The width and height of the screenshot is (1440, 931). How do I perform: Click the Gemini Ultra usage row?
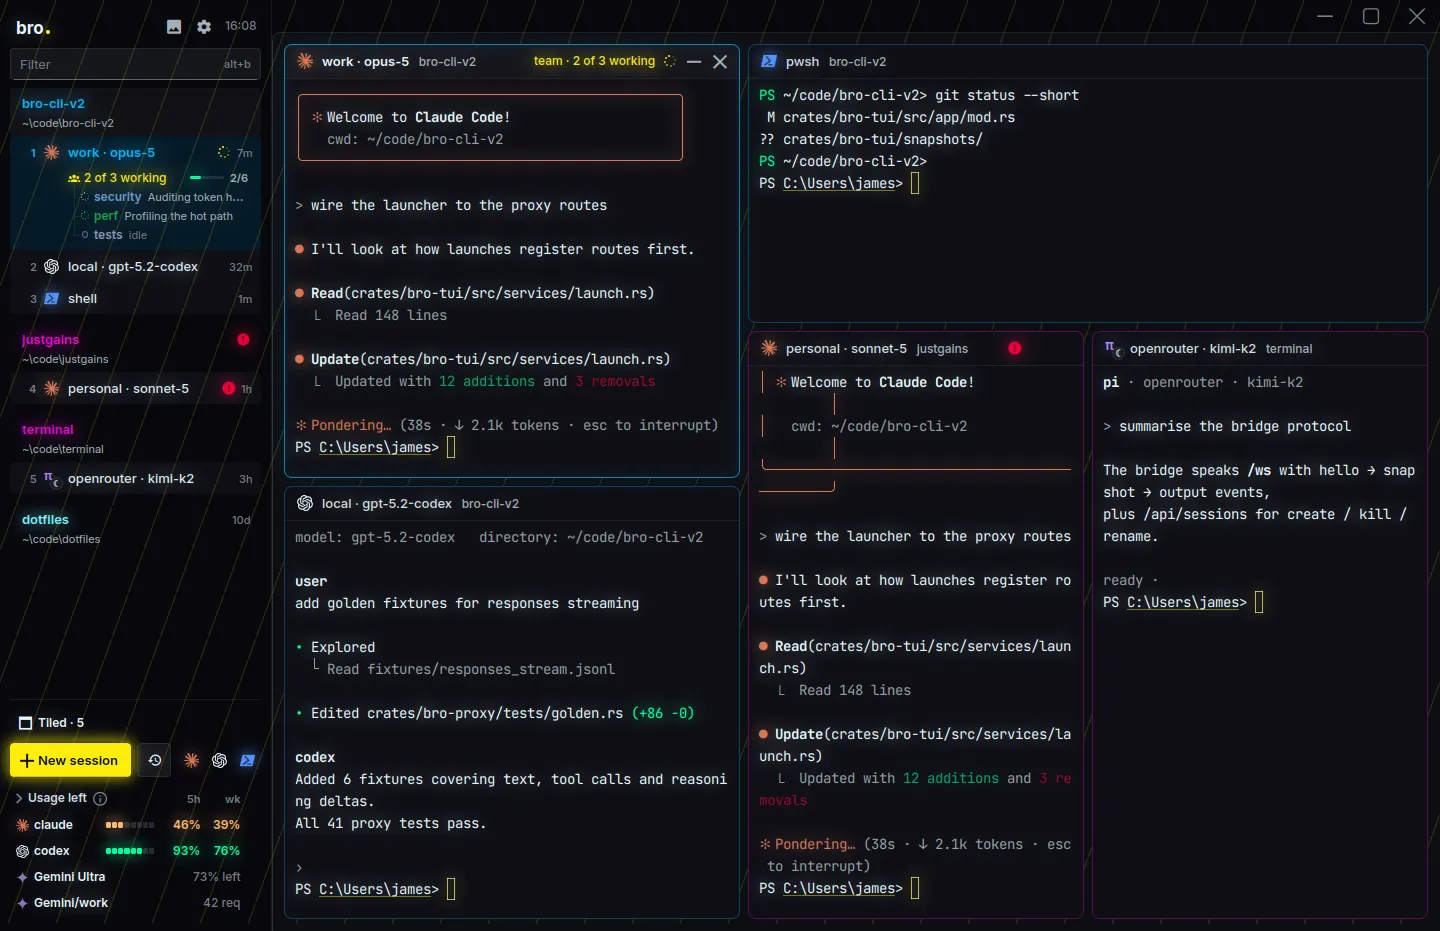pyautogui.click(x=129, y=877)
